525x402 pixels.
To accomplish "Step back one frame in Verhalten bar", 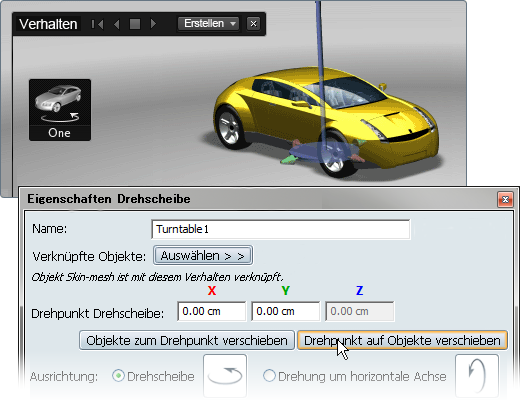I will tap(117, 24).
